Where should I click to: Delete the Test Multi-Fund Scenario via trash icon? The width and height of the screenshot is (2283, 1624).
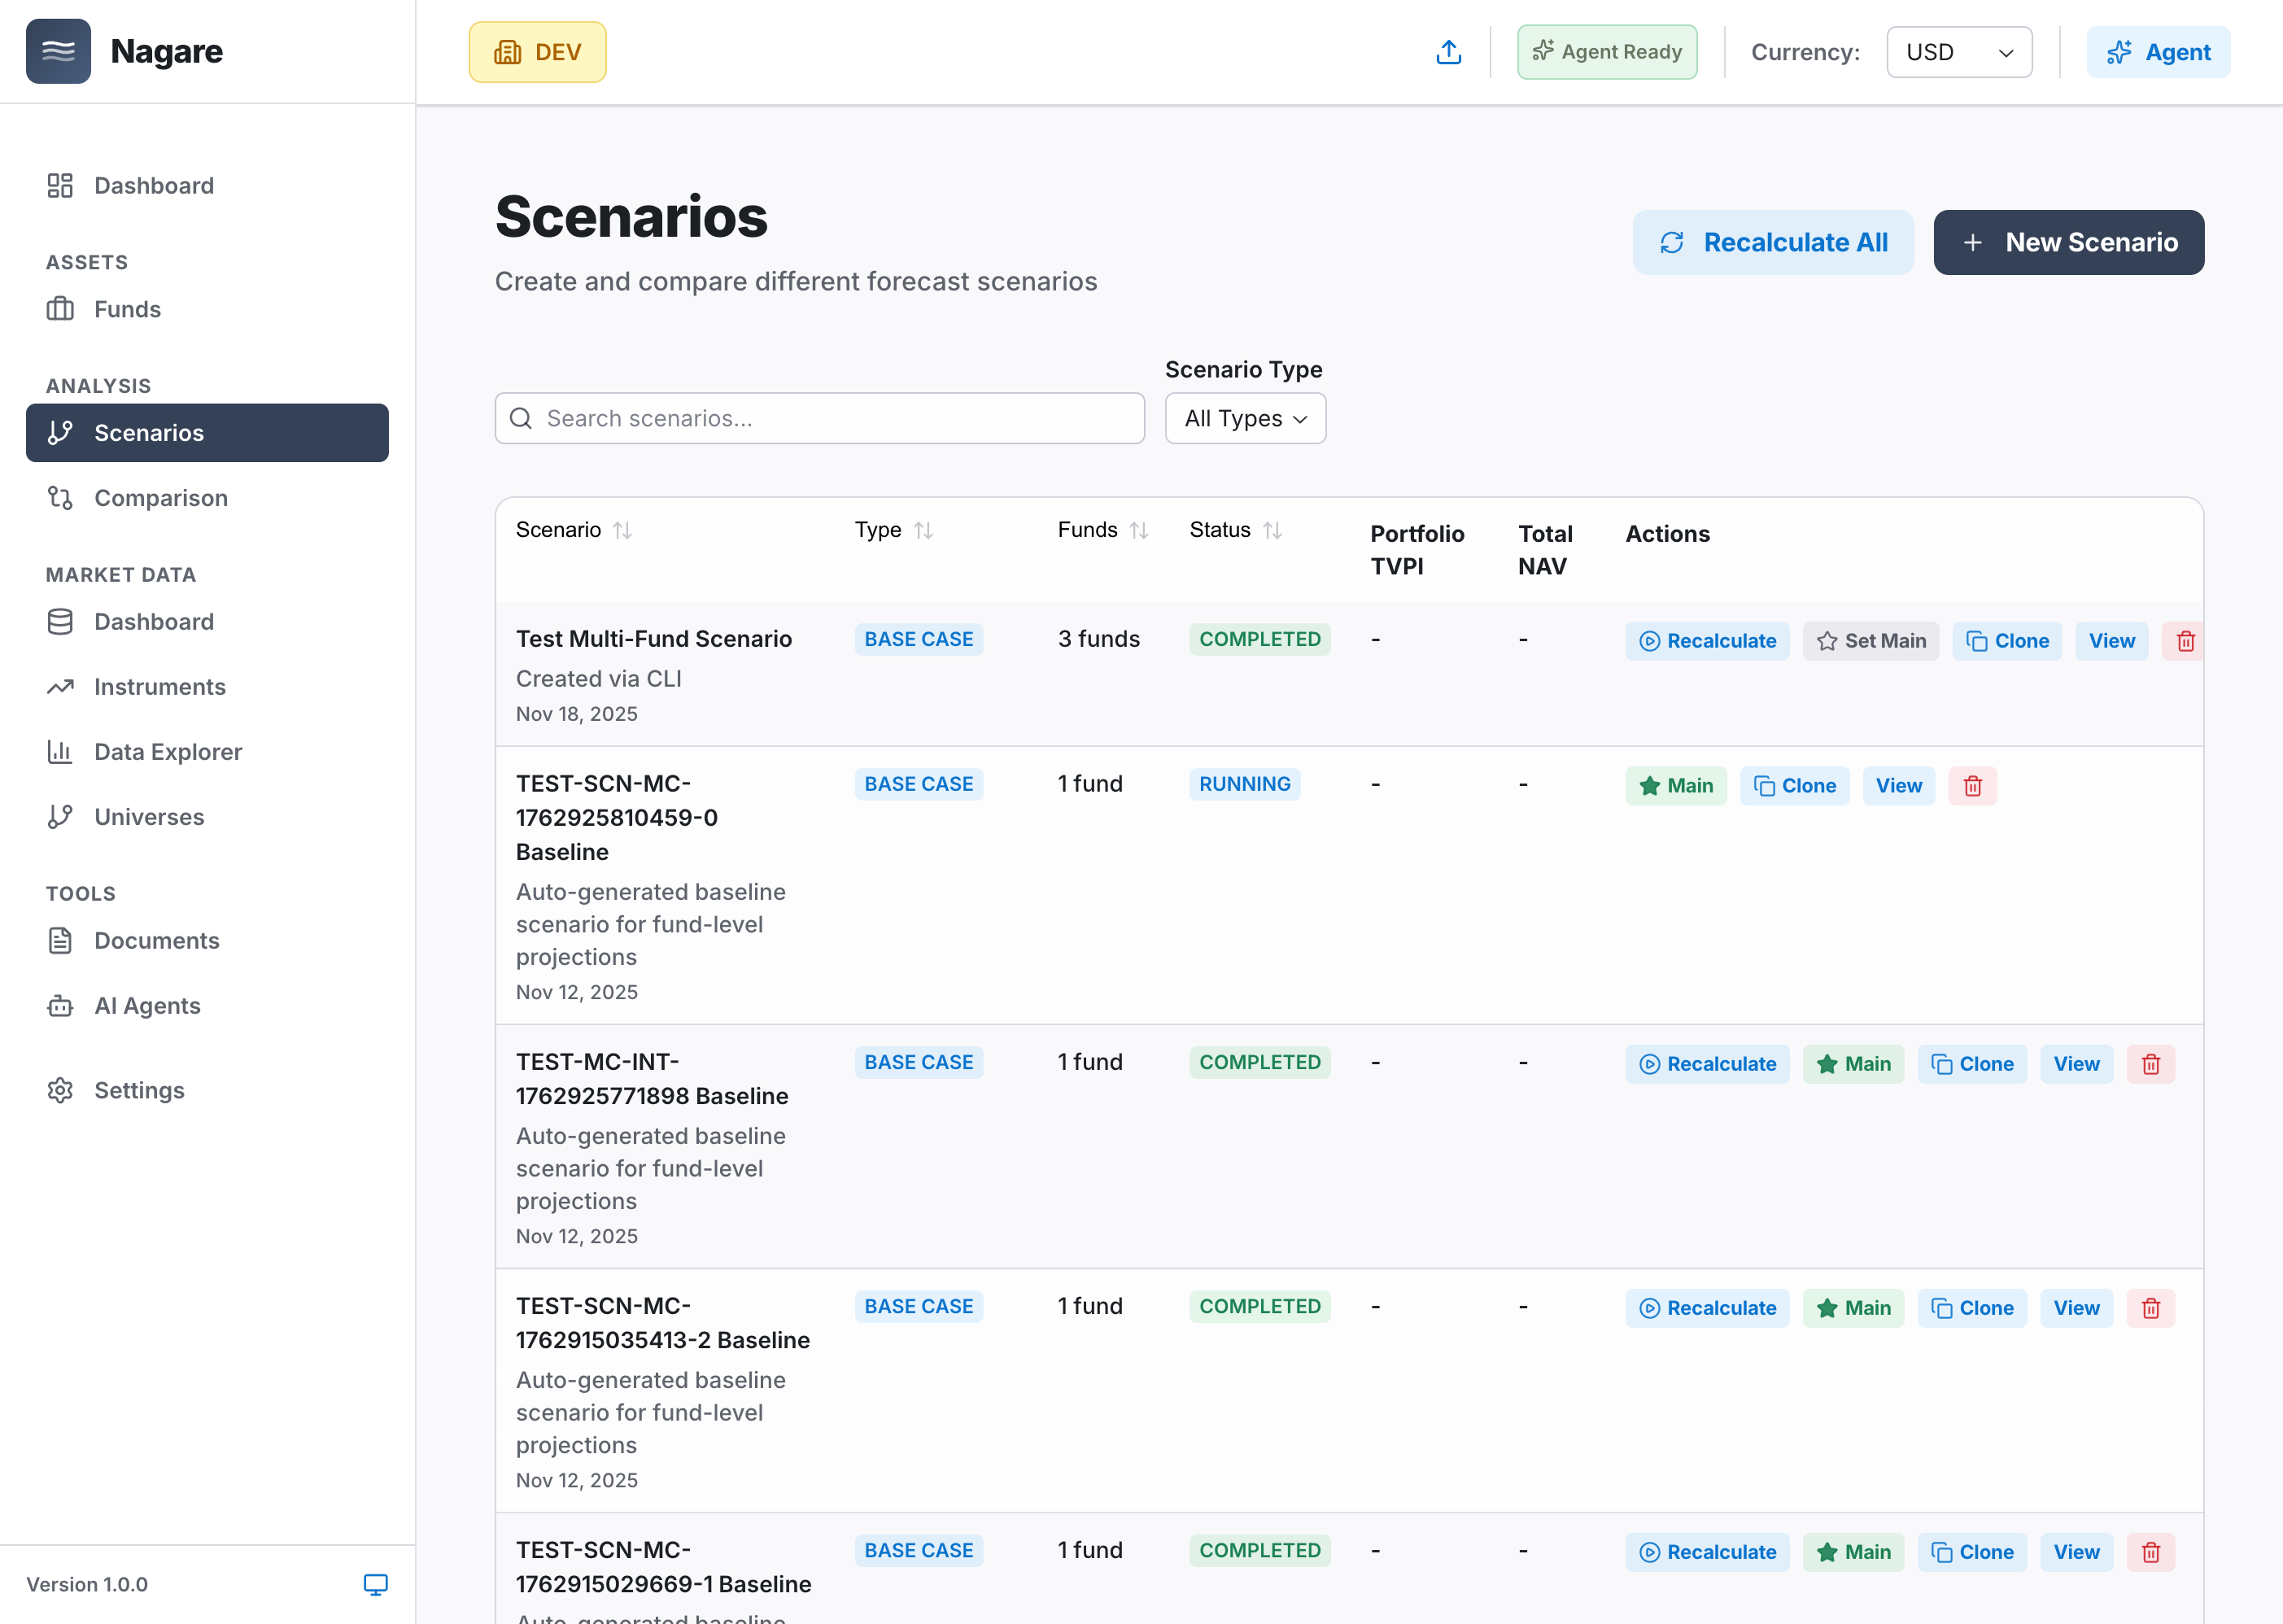pos(2185,641)
